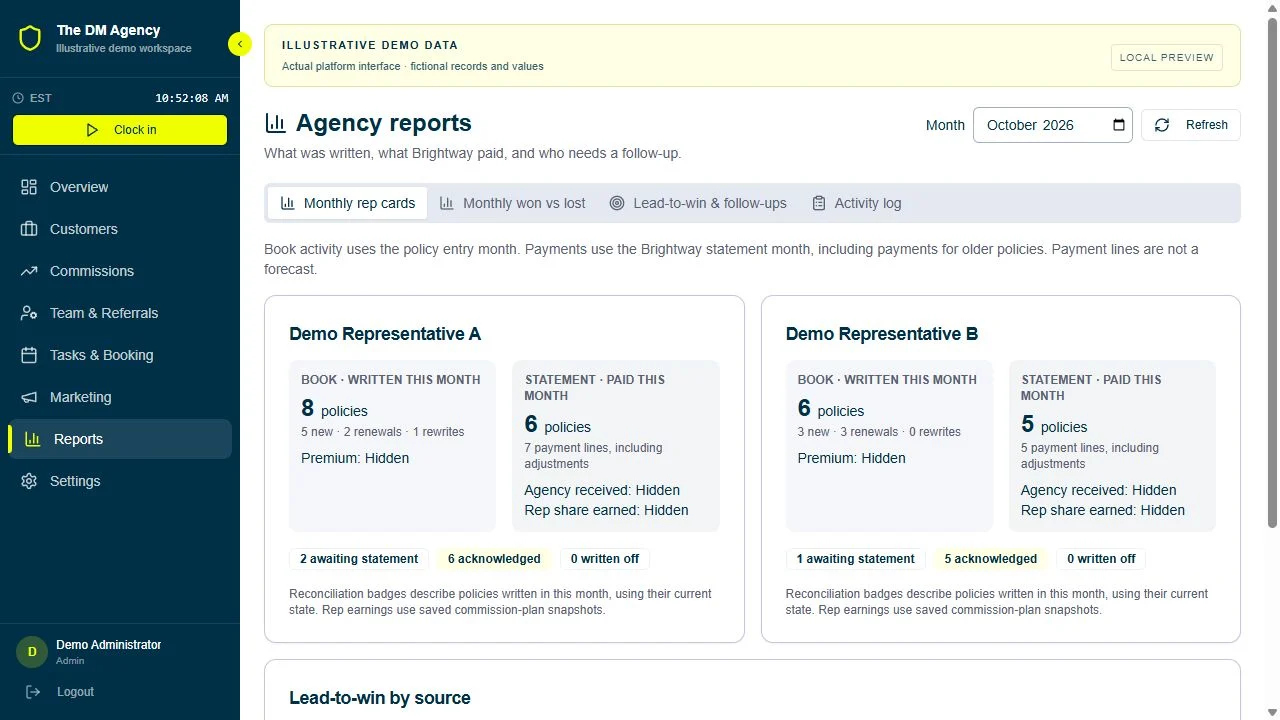Viewport: 1280px width, 720px height.
Task: Click the clock icon beside EST
Action: point(17,98)
